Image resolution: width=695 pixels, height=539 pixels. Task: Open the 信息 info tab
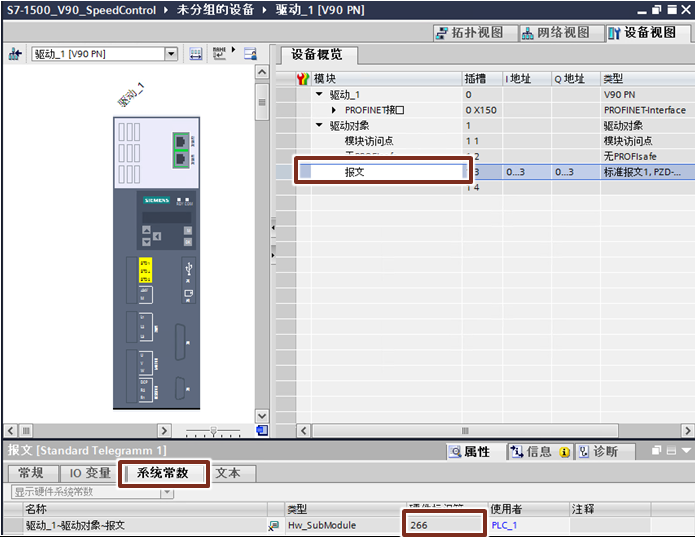540,452
